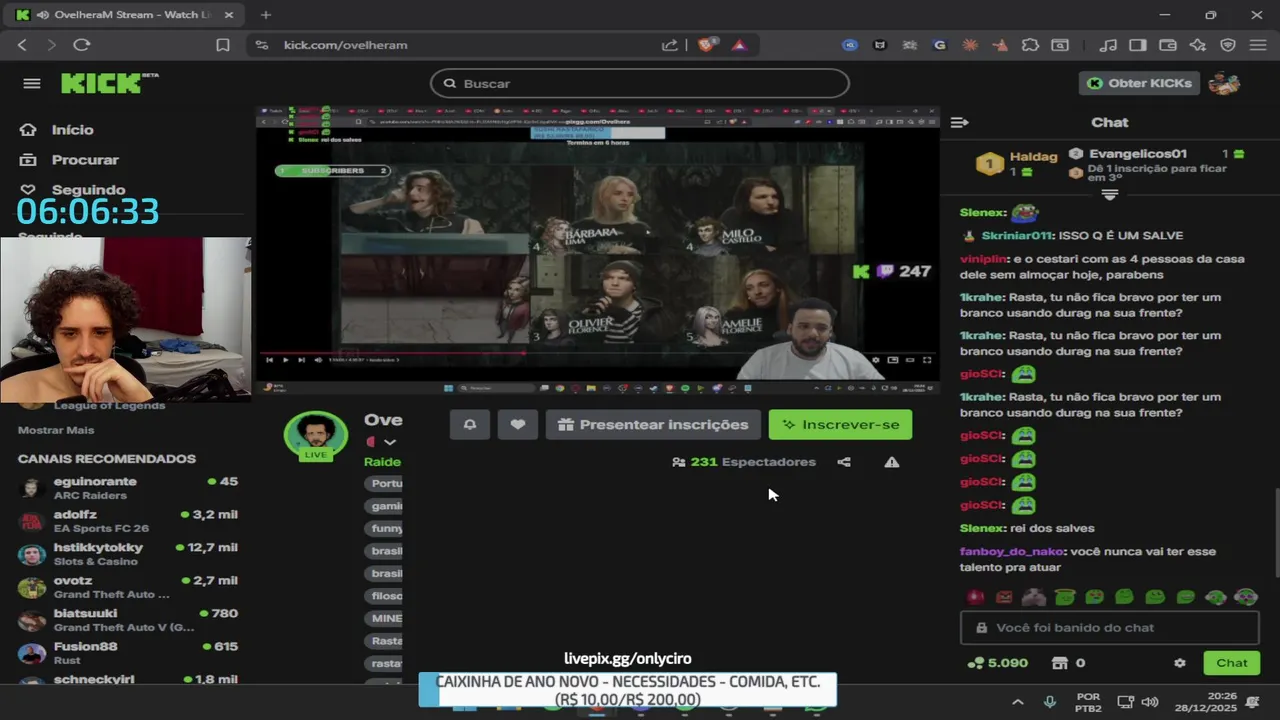The height and width of the screenshot is (720, 1280).
Task: Focus the Buscar search field
Action: [640, 84]
